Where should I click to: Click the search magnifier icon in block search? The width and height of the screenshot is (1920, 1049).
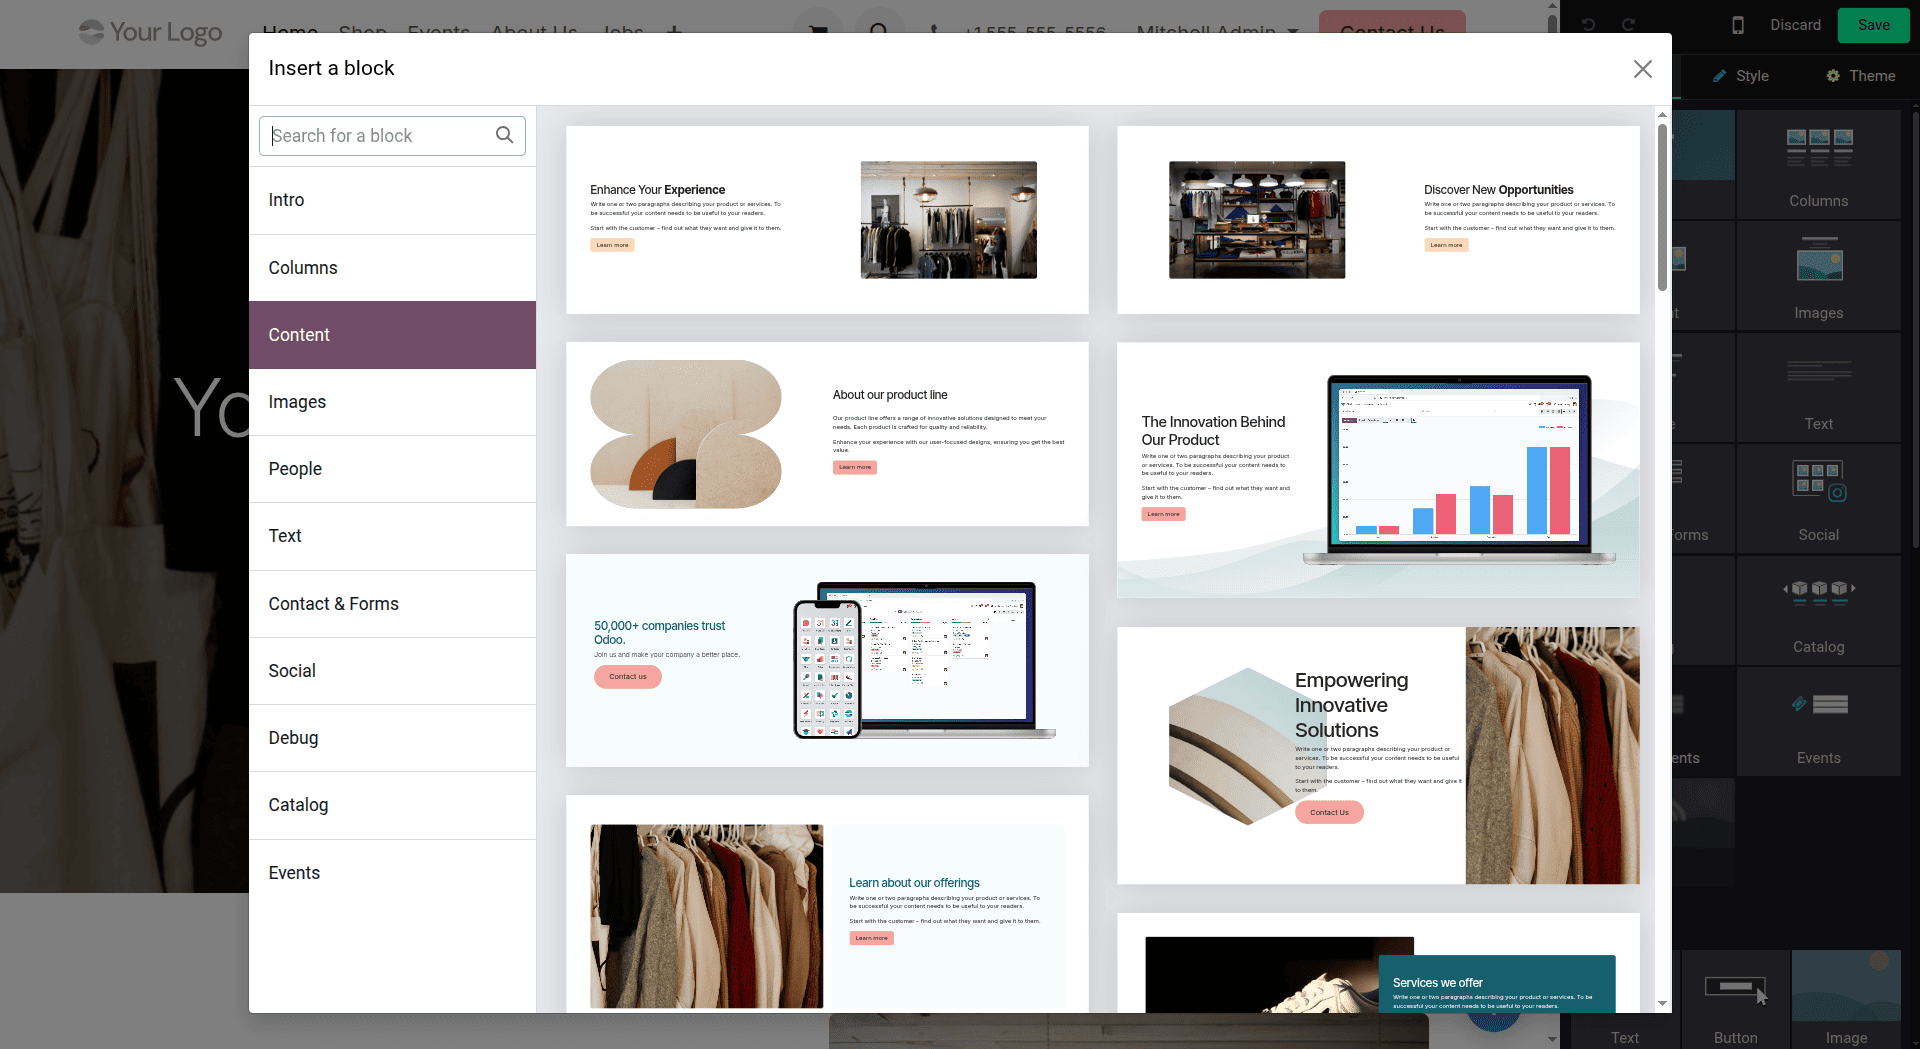pyautogui.click(x=504, y=135)
